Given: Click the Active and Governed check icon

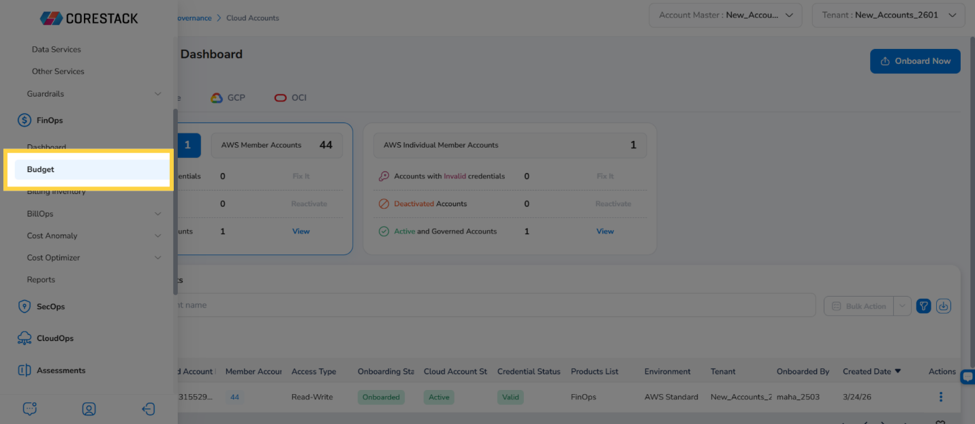Looking at the screenshot, I should (x=384, y=231).
